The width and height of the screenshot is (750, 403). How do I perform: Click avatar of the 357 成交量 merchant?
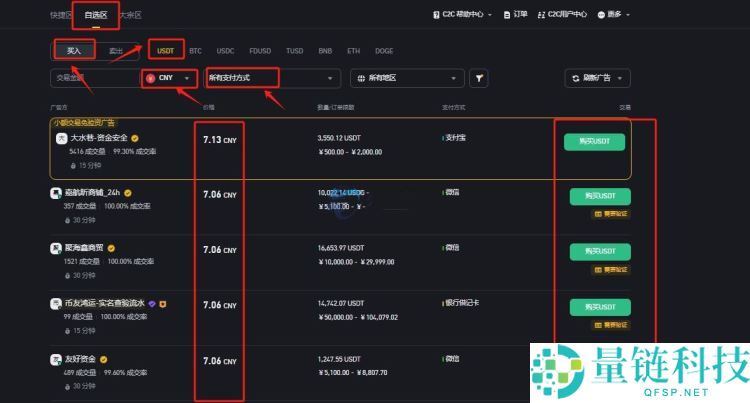(x=55, y=193)
